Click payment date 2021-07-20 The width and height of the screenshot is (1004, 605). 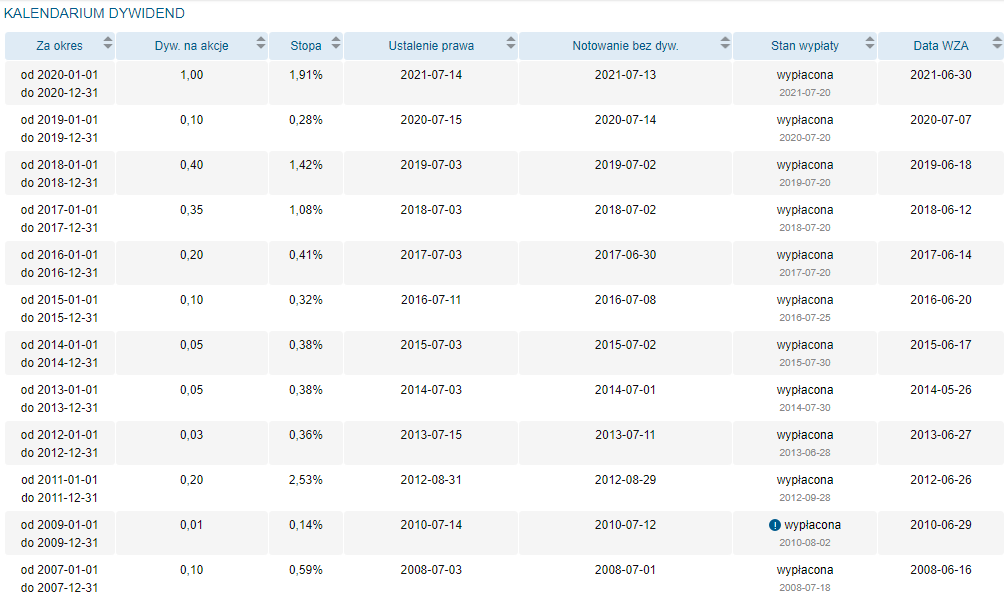(805, 93)
